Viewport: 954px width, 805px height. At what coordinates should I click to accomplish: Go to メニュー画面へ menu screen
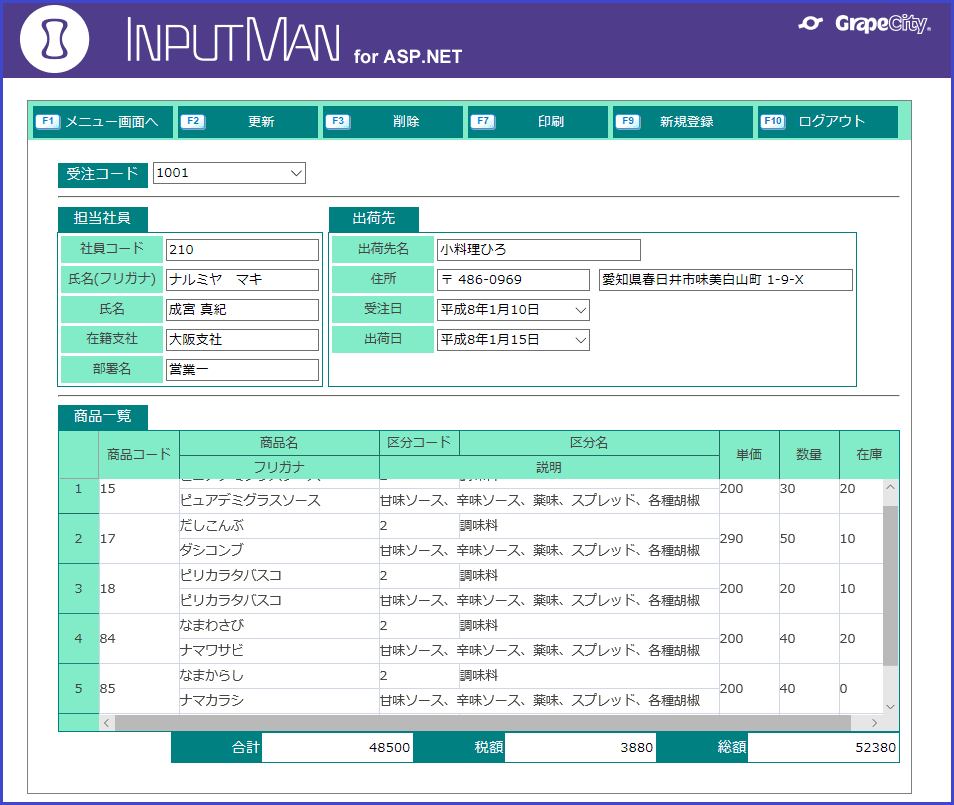coord(103,122)
